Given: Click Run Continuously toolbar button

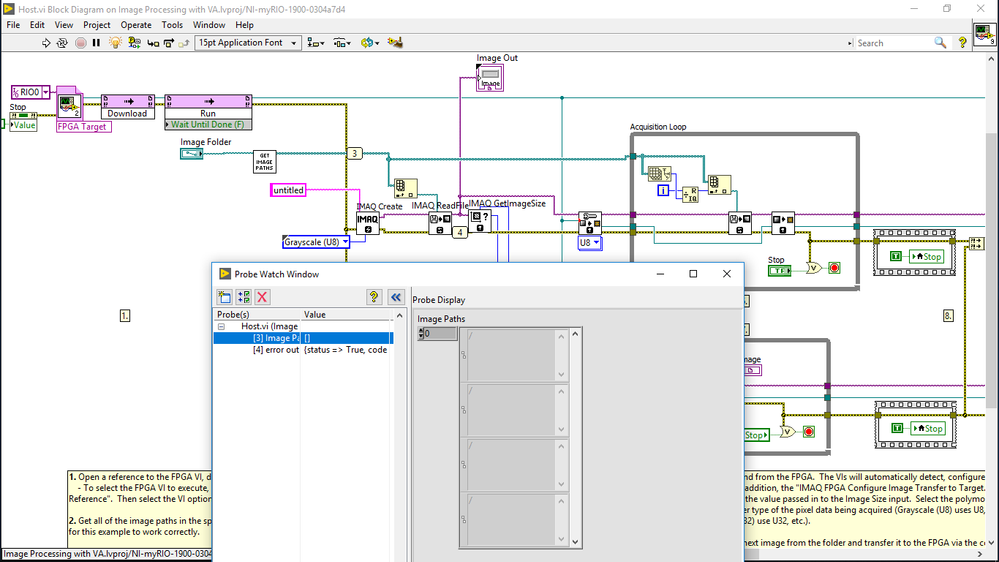Looking at the screenshot, I should [x=62, y=43].
